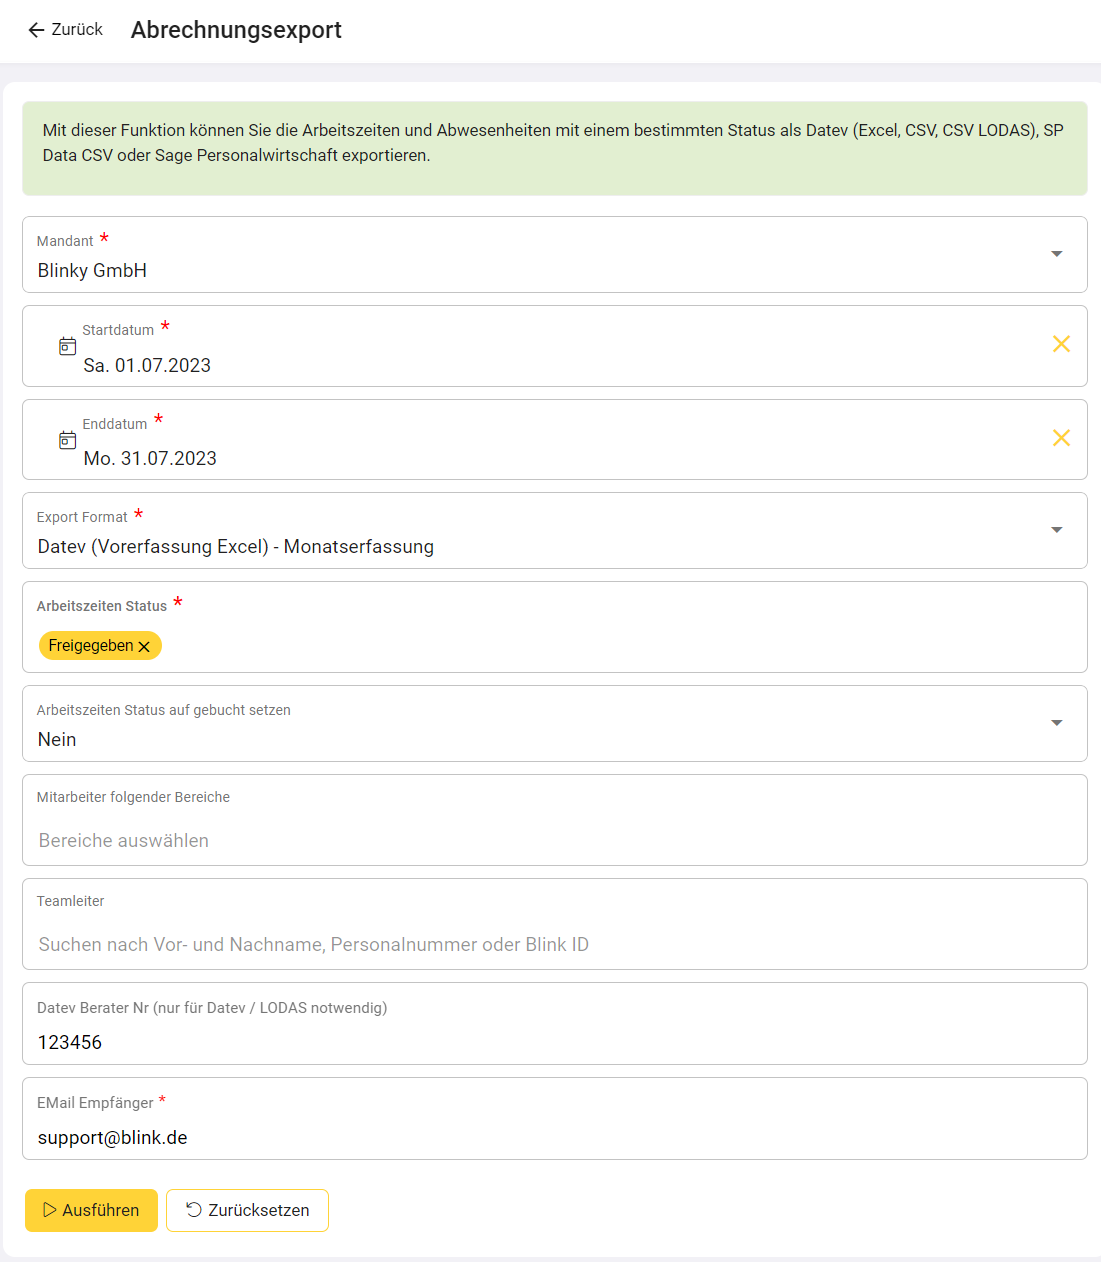Clear the Startdatum with the X icon
1101x1262 pixels.
pyautogui.click(x=1061, y=344)
